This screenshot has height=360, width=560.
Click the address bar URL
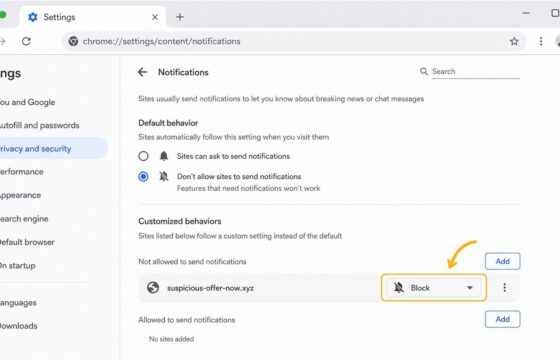[x=161, y=41]
